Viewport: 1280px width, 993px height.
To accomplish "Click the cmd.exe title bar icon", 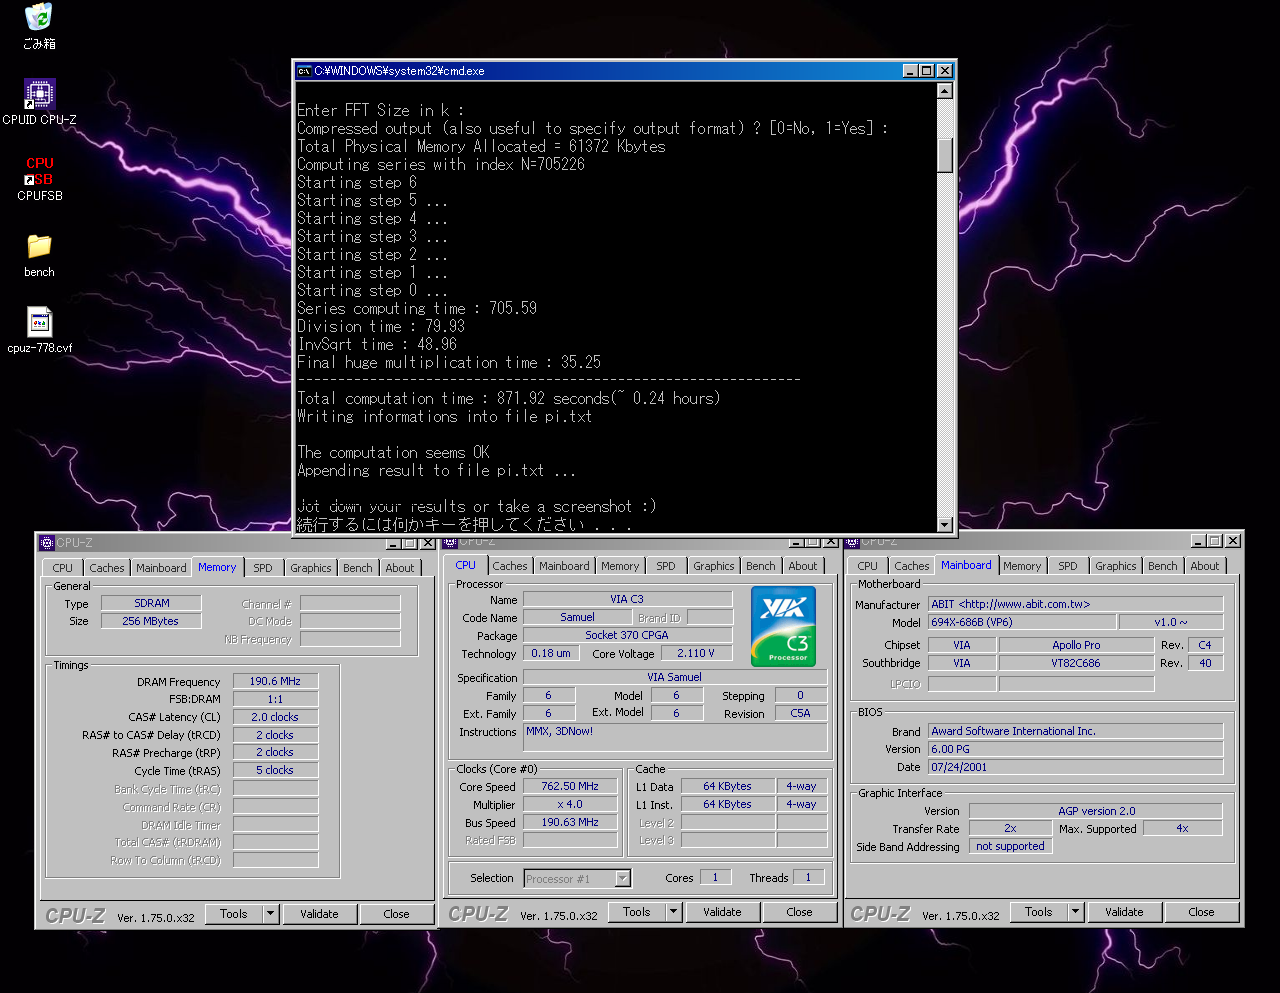I will (x=304, y=71).
